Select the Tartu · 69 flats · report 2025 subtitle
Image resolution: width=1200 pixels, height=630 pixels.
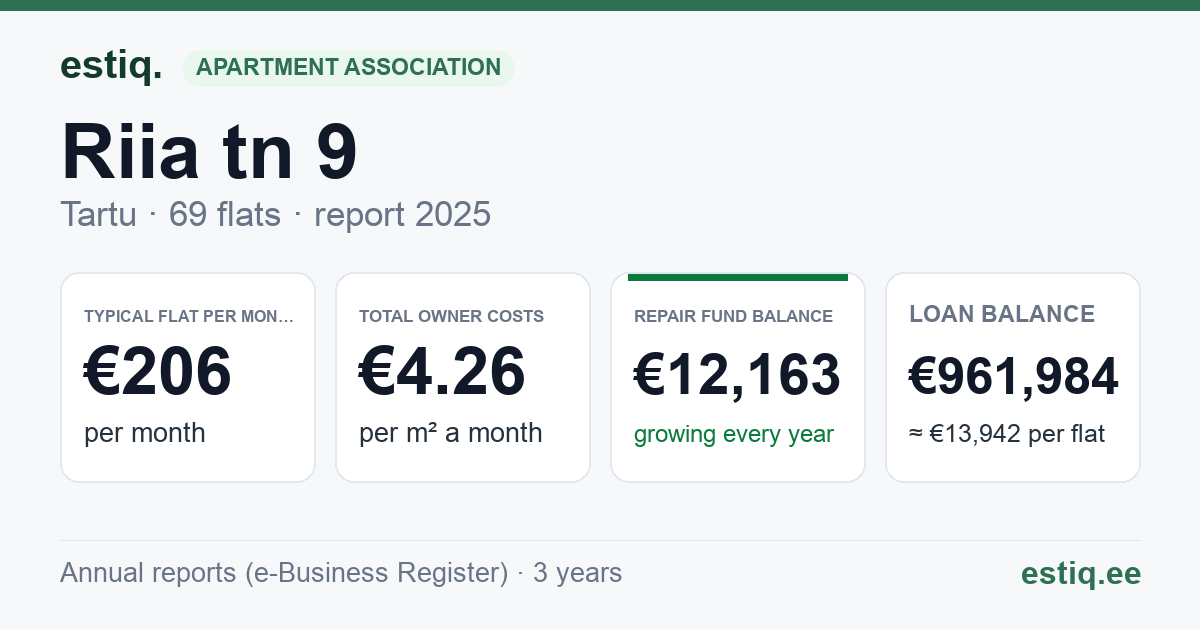tap(275, 214)
